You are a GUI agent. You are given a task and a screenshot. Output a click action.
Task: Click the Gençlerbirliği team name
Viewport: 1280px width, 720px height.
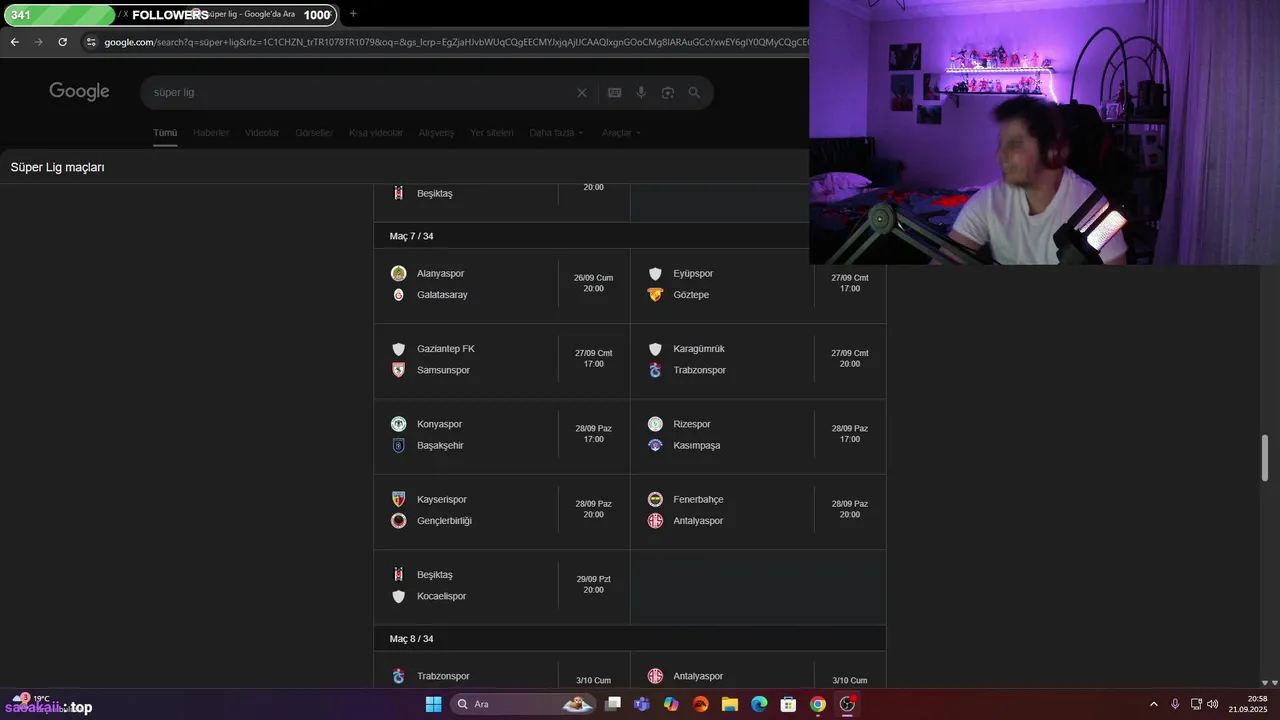coord(444,521)
